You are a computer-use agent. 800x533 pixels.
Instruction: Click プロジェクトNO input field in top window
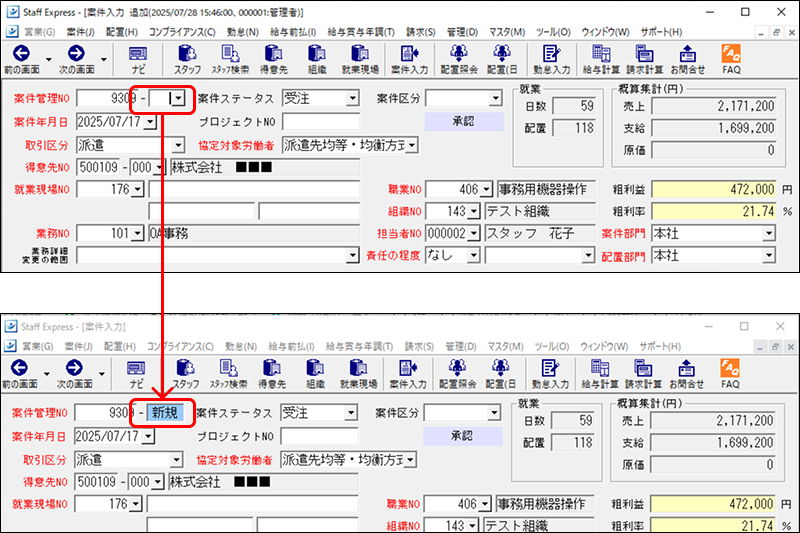(321, 122)
